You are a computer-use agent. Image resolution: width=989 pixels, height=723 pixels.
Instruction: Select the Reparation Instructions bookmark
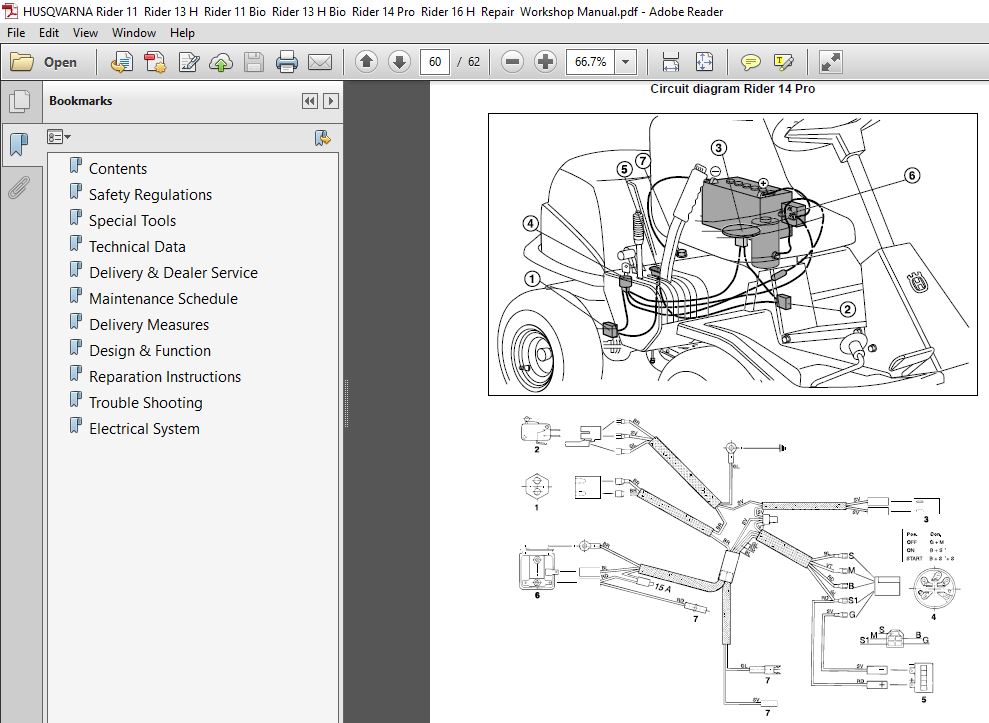[x=165, y=377]
